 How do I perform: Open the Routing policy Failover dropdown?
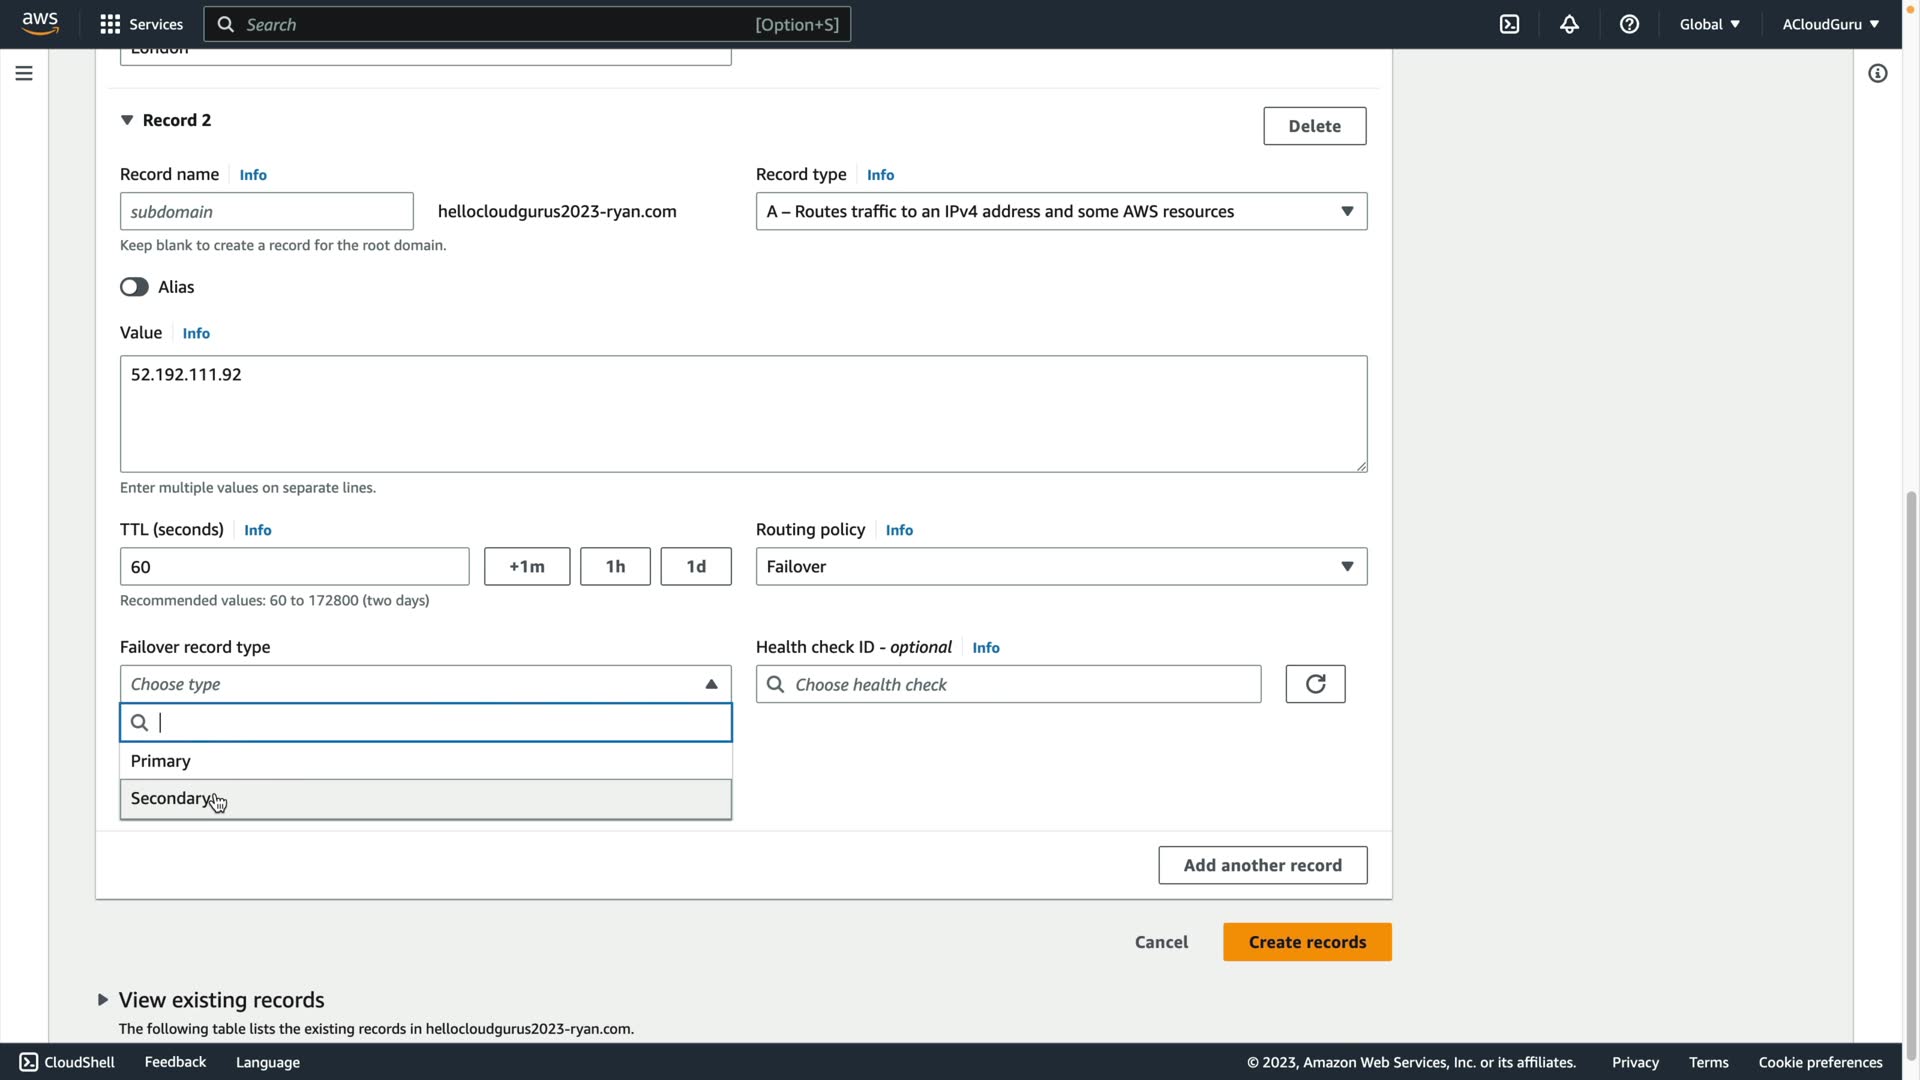click(1061, 566)
